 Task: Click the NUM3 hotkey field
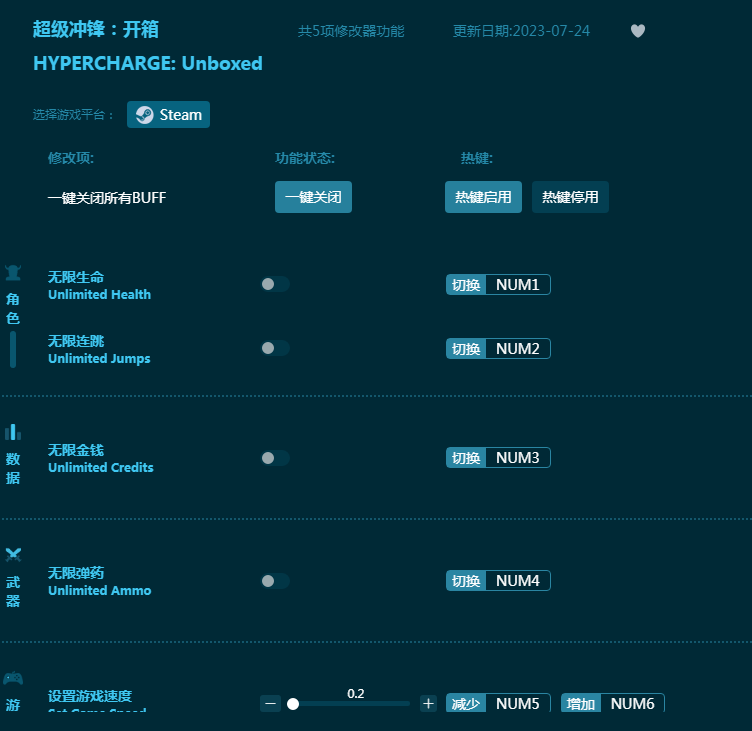(x=517, y=458)
